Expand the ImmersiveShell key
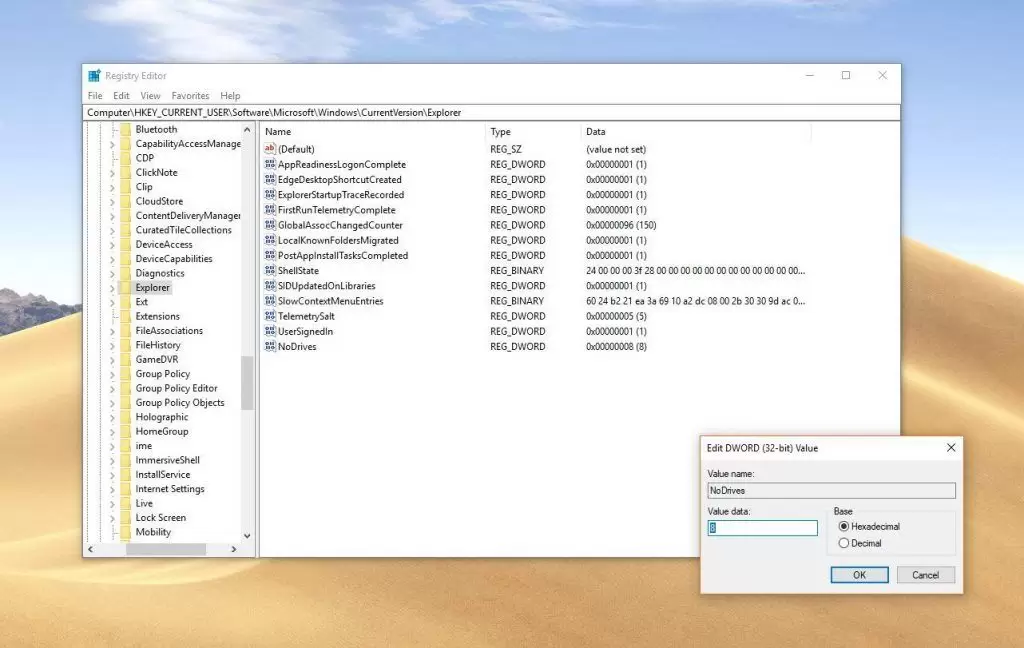The image size is (1024, 648). click(112, 461)
